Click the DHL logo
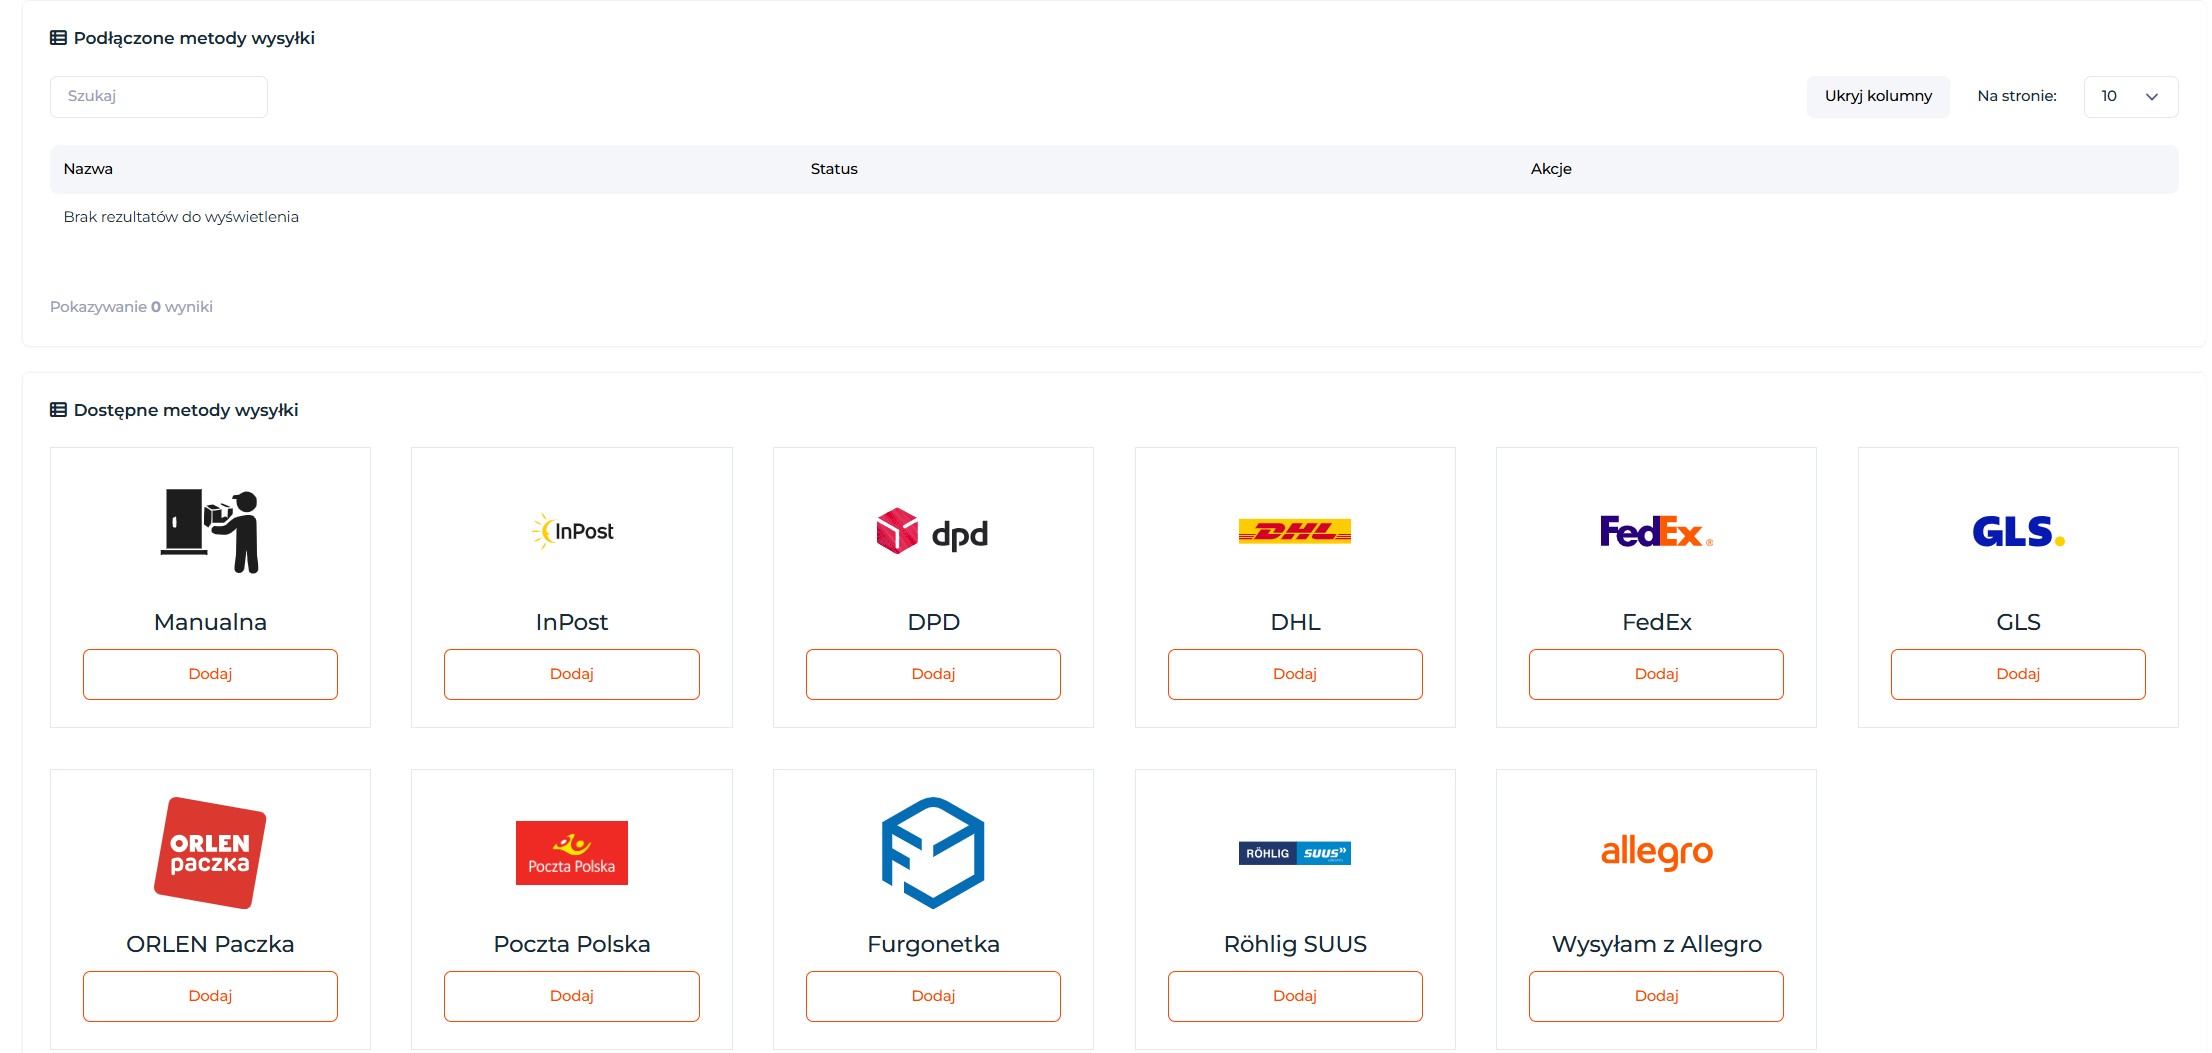 pos(1295,531)
